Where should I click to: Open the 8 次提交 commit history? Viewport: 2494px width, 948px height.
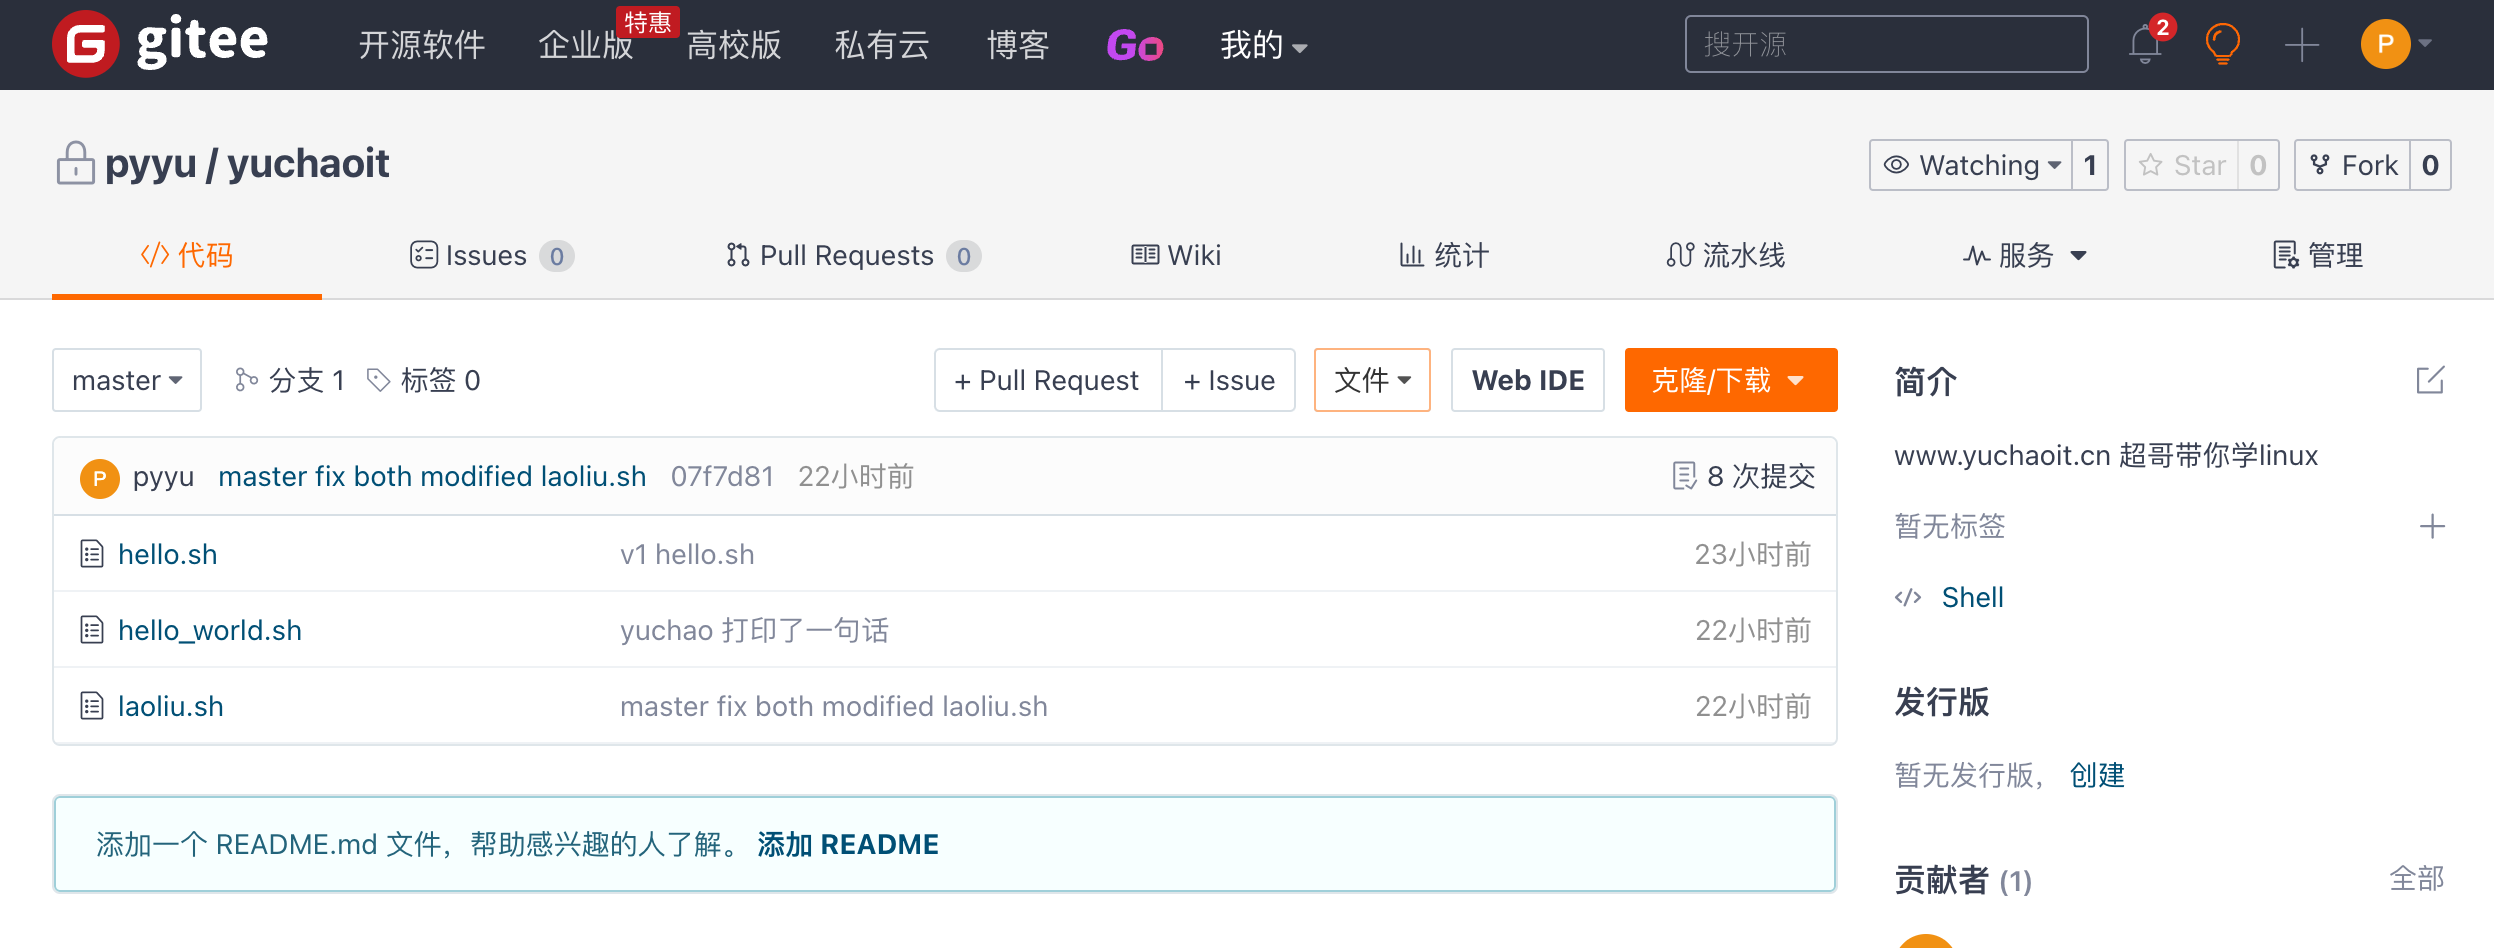point(1744,476)
